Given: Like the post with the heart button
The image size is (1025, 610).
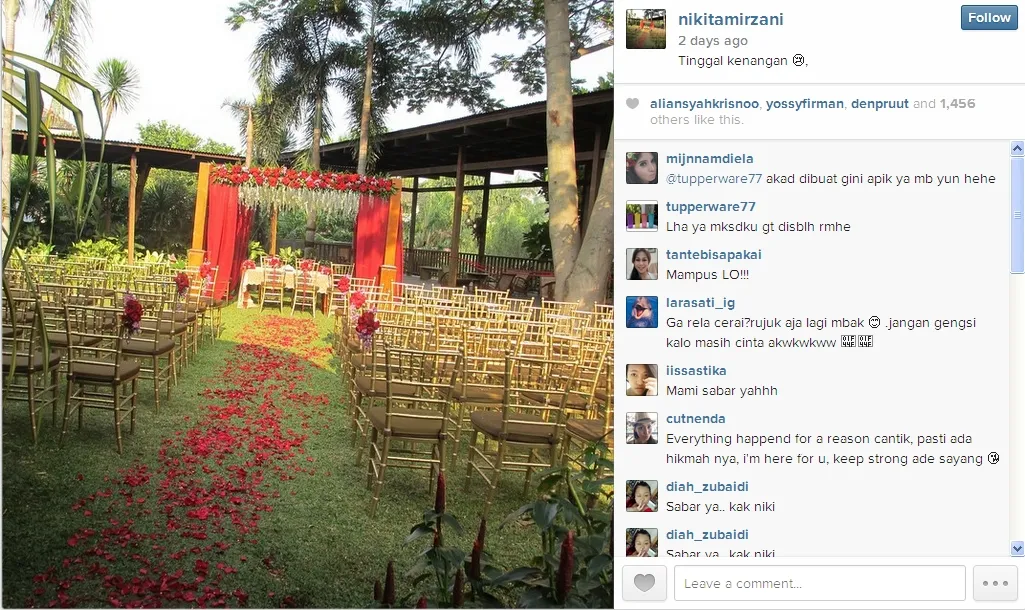Looking at the screenshot, I should click(x=644, y=583).
